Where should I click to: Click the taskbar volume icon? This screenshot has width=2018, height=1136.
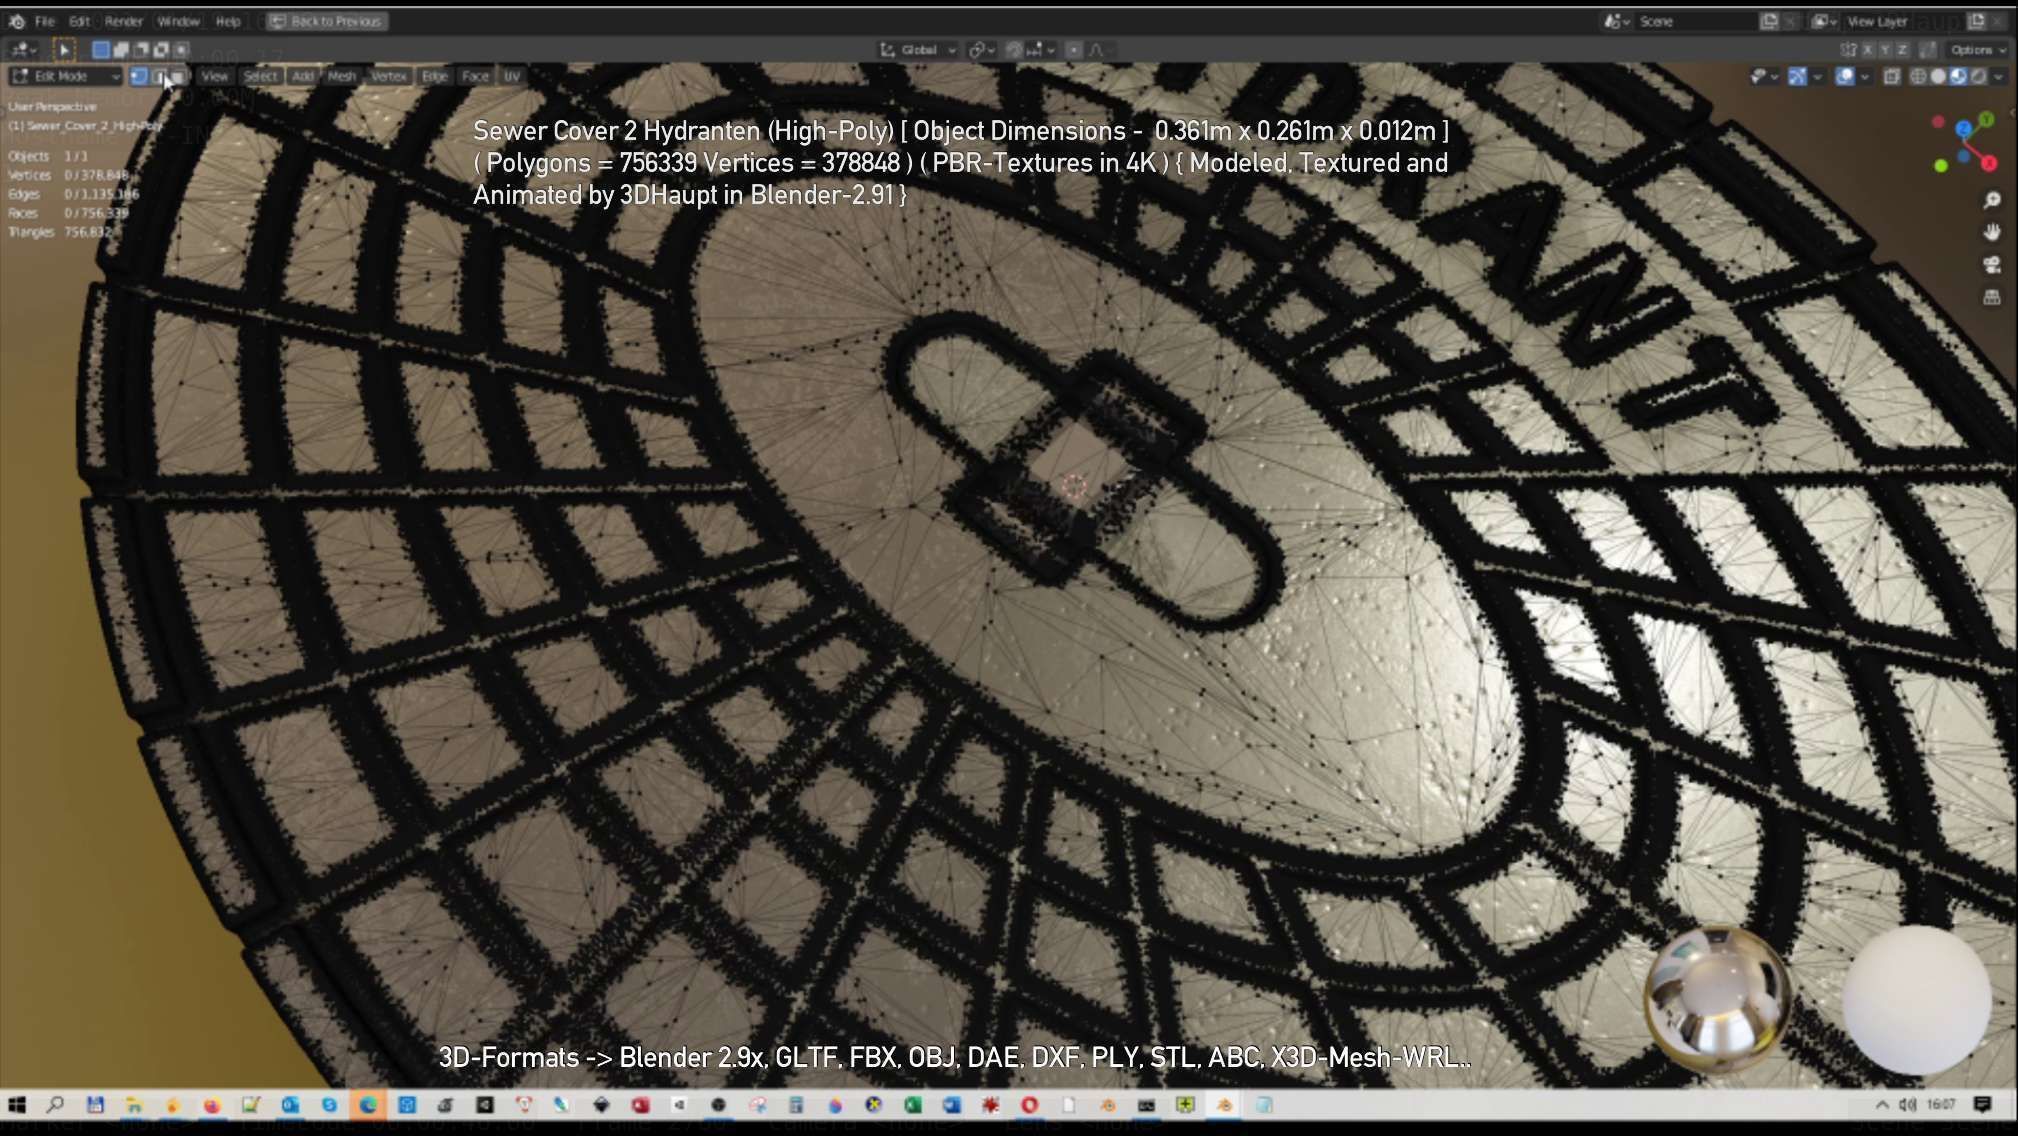point(1907,1104)
